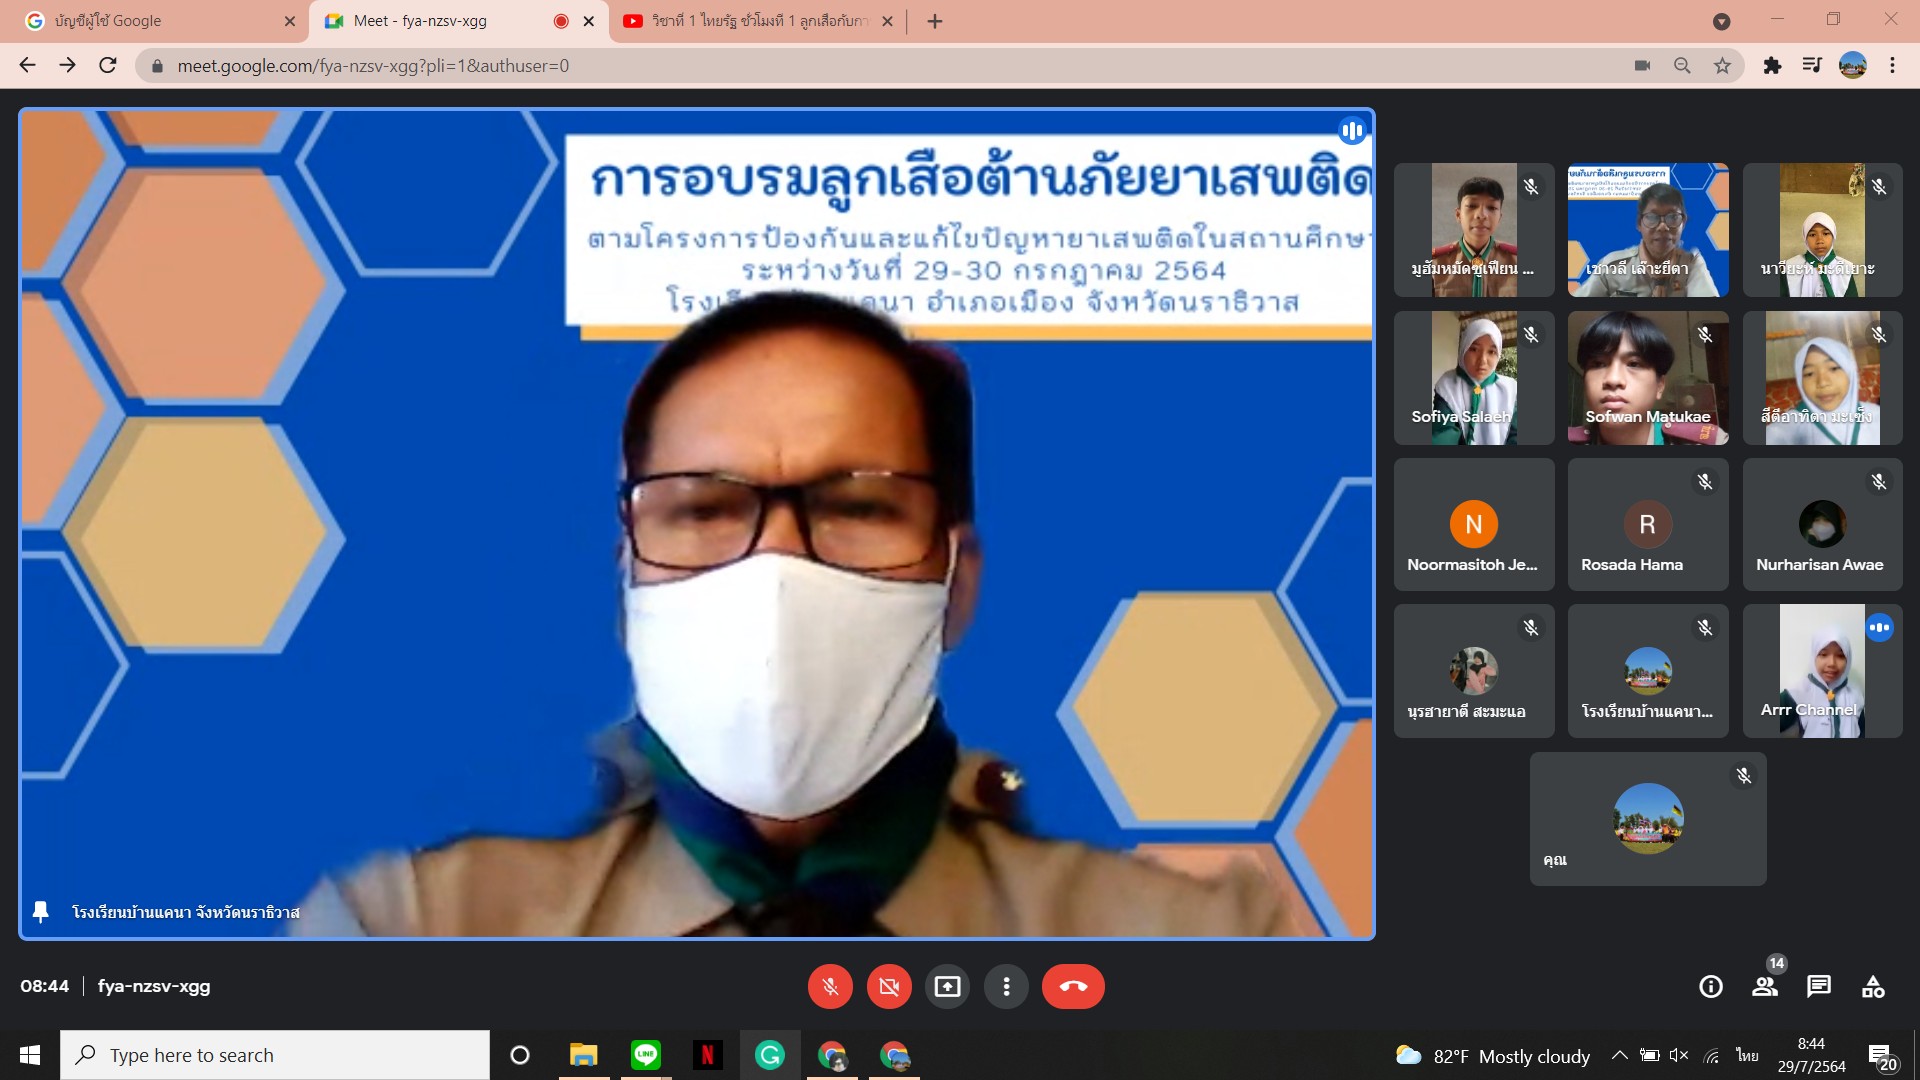Open more options three-dot menu

coord(1006,987)
